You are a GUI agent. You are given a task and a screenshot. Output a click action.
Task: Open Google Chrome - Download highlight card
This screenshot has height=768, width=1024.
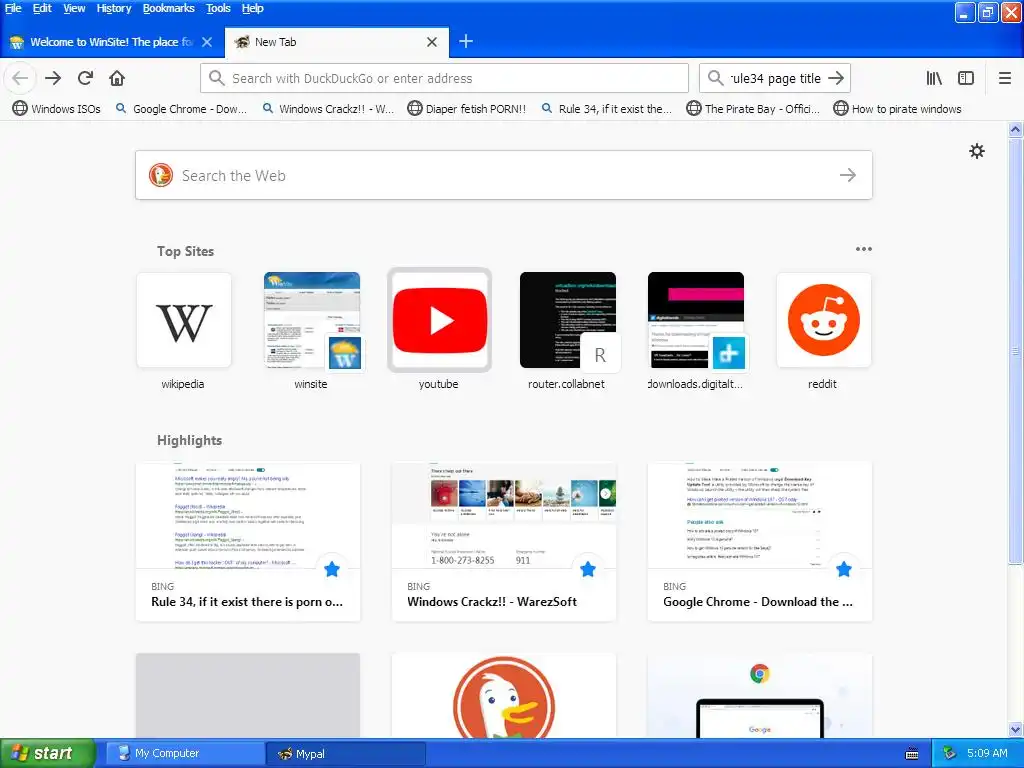(x=760, y=542)
